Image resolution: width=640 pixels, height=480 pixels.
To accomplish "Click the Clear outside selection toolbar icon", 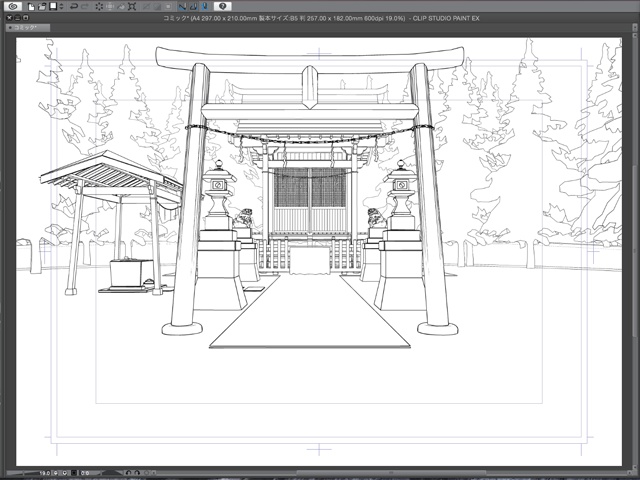I will [x=110, y=7].
